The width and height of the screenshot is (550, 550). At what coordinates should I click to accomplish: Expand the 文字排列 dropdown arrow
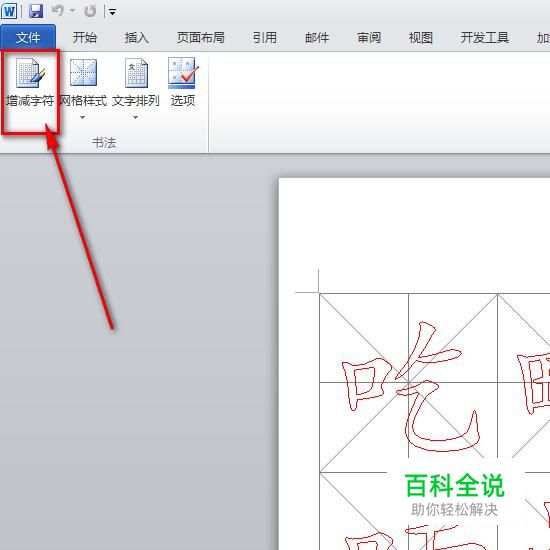[x=135, y=117]
